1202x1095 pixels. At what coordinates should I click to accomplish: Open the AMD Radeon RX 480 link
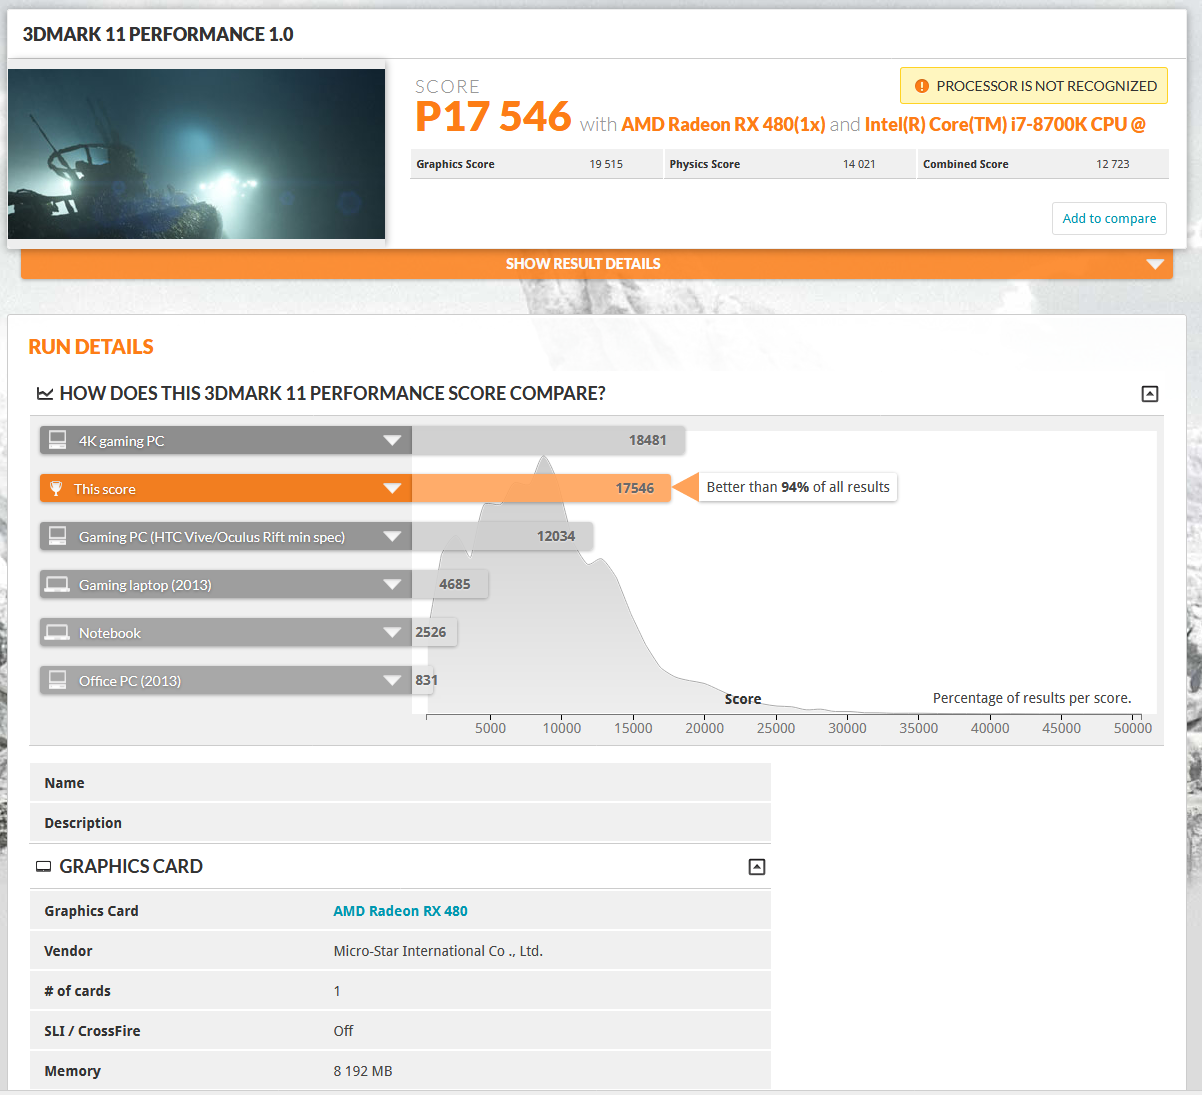[400, 911]
